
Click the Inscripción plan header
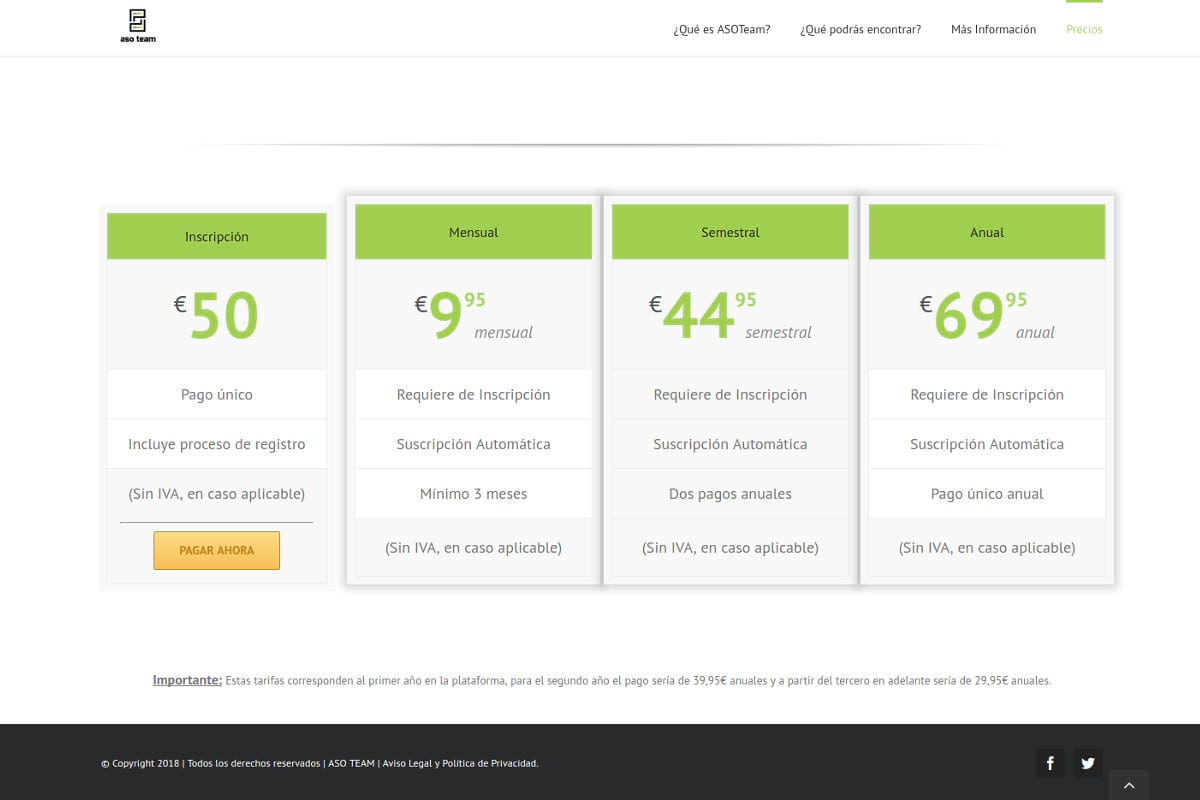click(217, 237)
